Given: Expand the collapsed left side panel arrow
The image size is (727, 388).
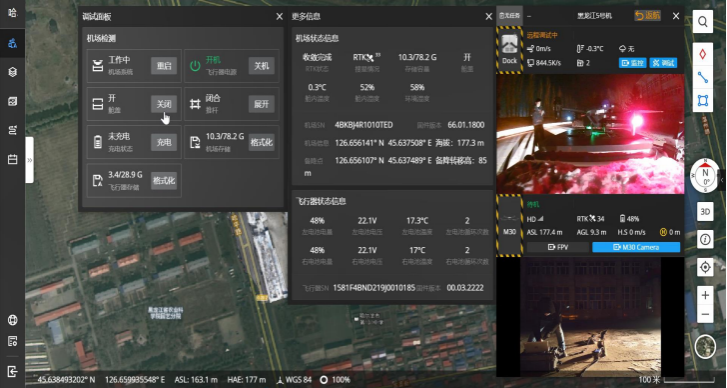Looking at the screenshot, I should point(30,160).
